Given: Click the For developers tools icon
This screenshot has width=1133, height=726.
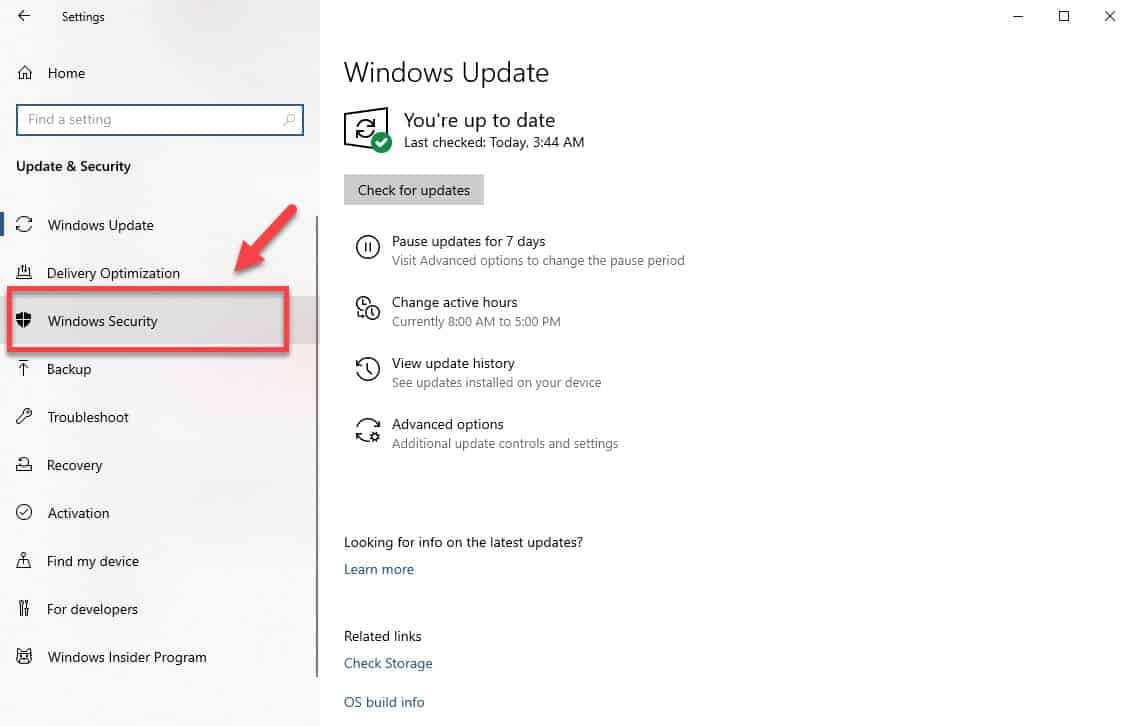Looking at the screenshot, I should coord(24,608).
